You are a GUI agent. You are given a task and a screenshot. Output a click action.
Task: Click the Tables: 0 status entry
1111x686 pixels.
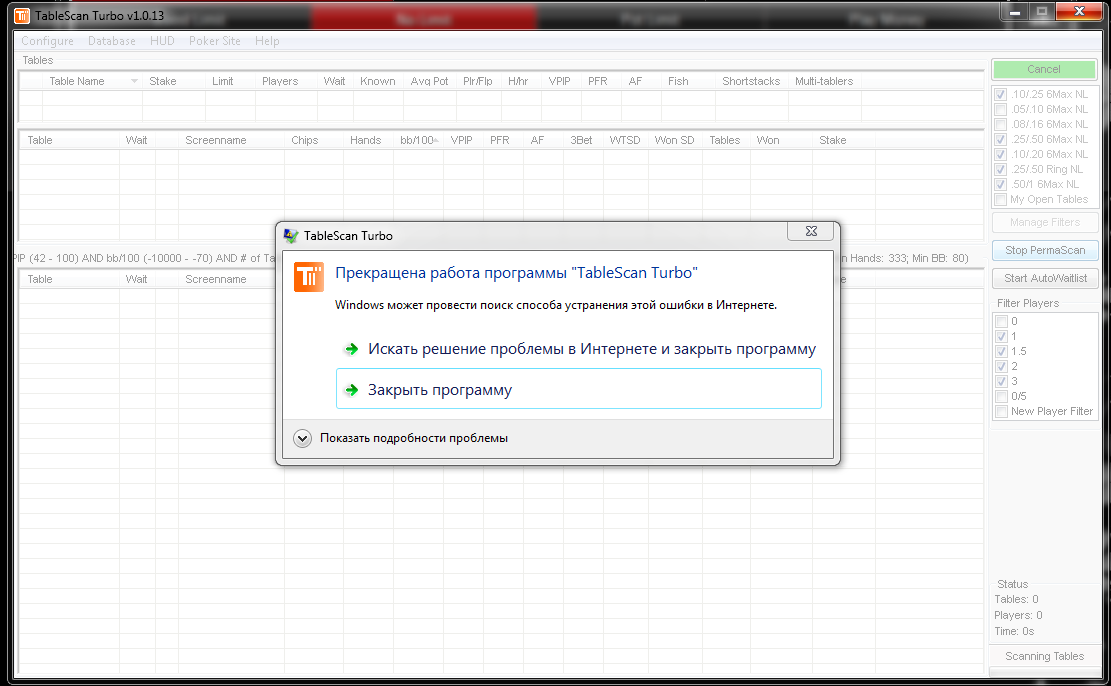(1016, 600)
